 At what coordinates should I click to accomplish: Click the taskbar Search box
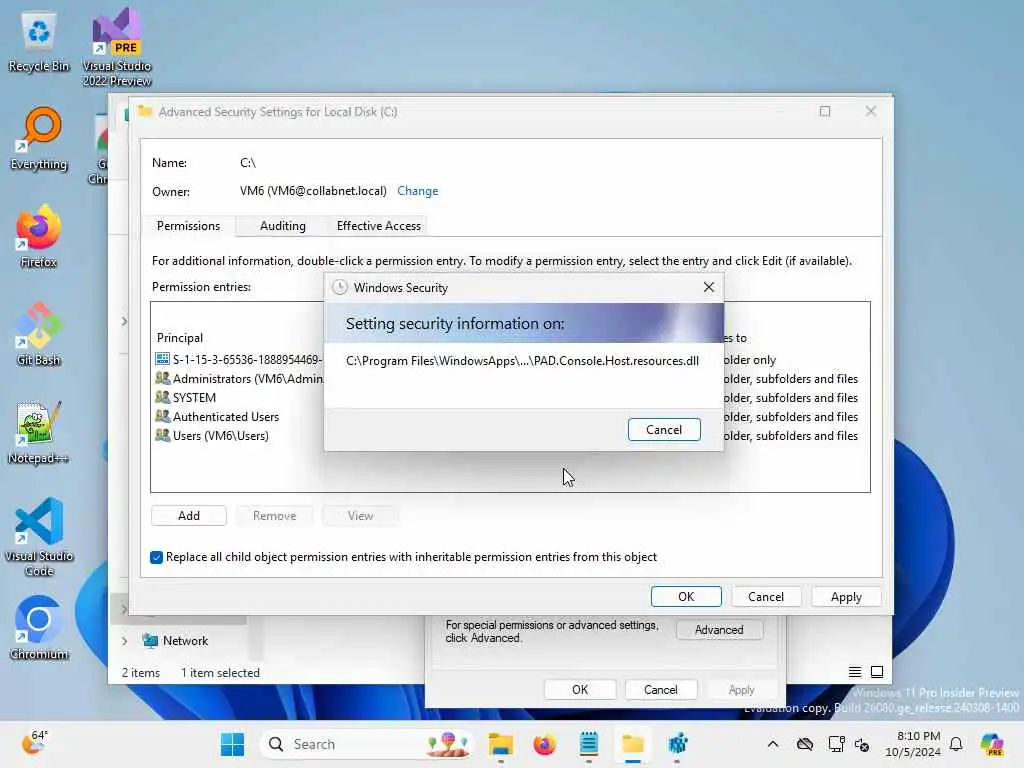pos(367,744)
